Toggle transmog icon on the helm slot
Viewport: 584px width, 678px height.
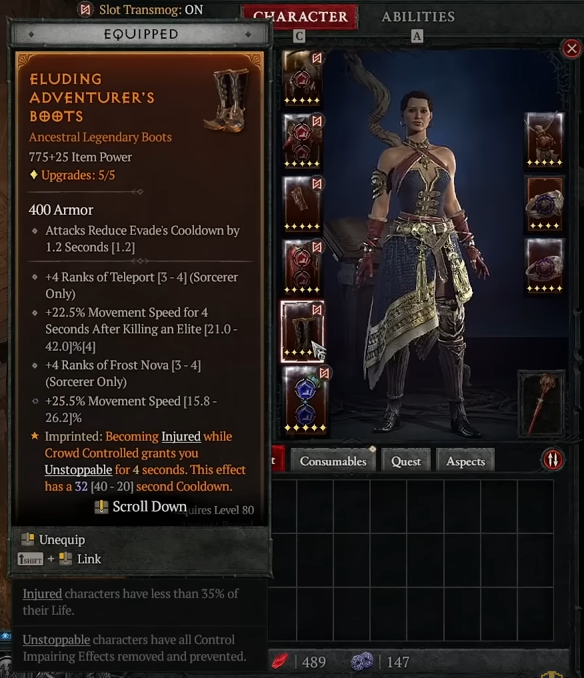coord(317,58)
